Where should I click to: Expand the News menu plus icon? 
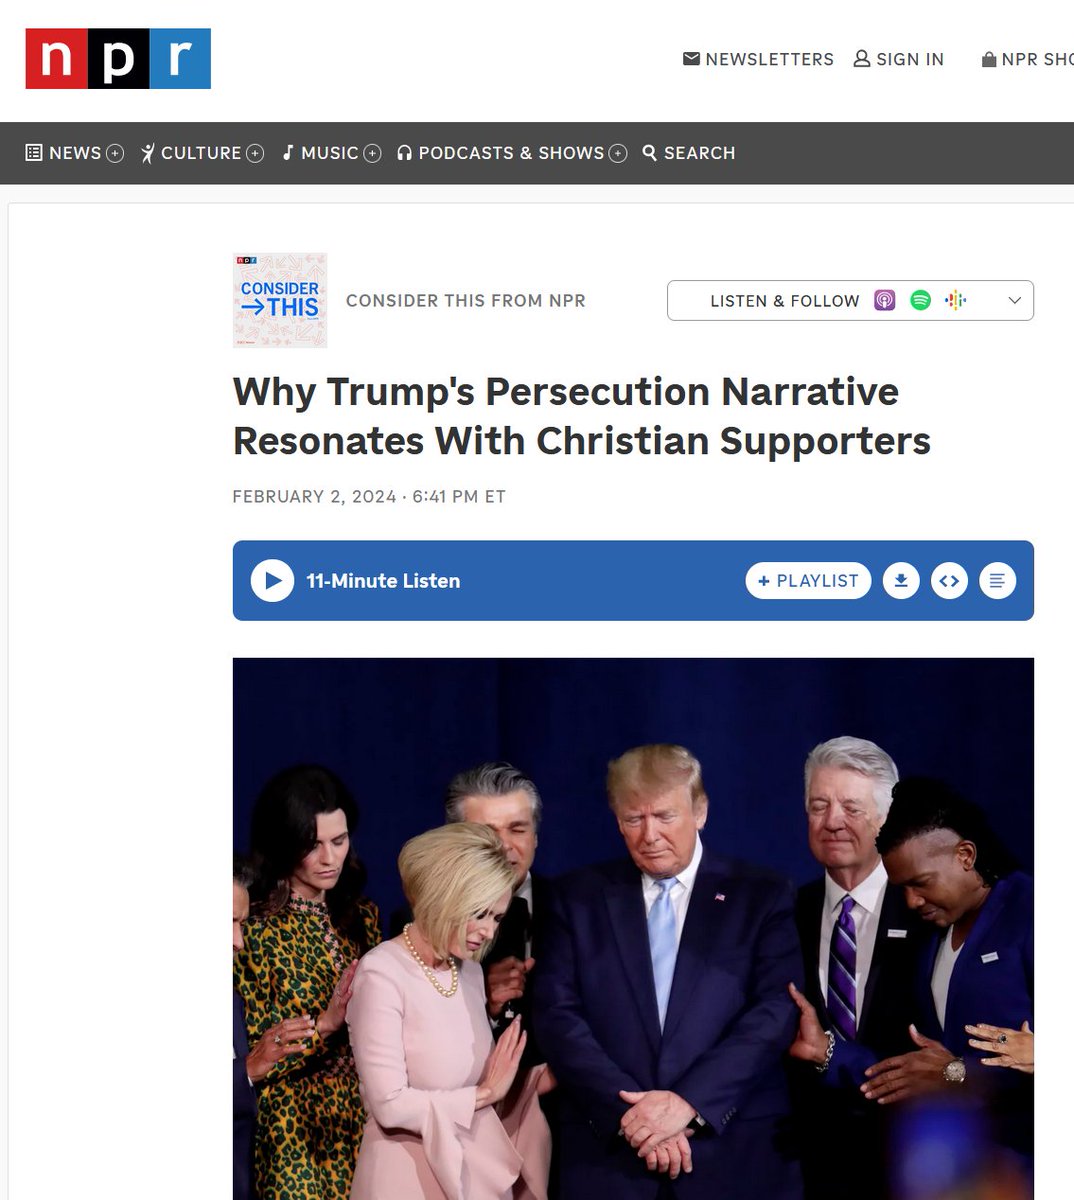point(115,153)
